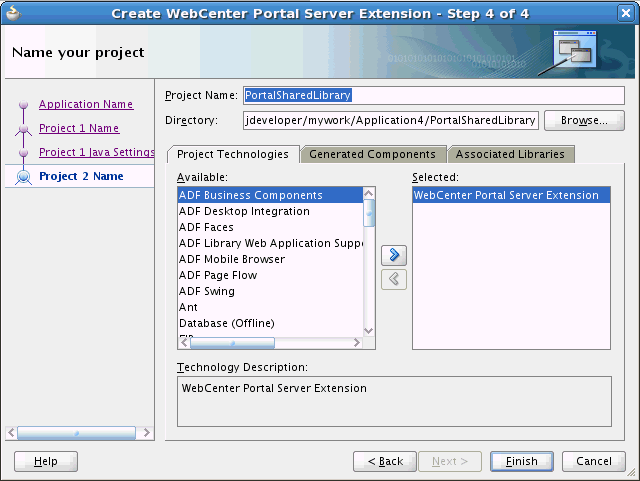Image resolution: width=640 pixels, height=481 pixels.
Task: Click the < Back button
Action: tap(385, 461)
